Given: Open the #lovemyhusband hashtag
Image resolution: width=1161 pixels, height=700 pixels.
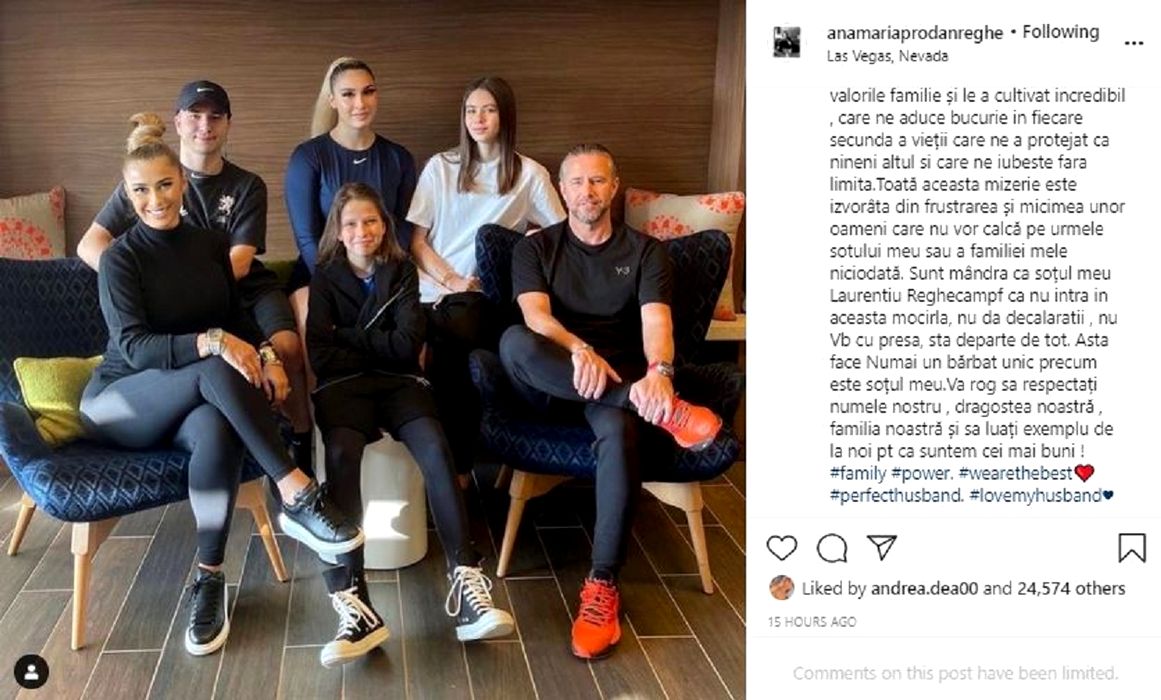Looking at the screenshot, I should 1035,496.
